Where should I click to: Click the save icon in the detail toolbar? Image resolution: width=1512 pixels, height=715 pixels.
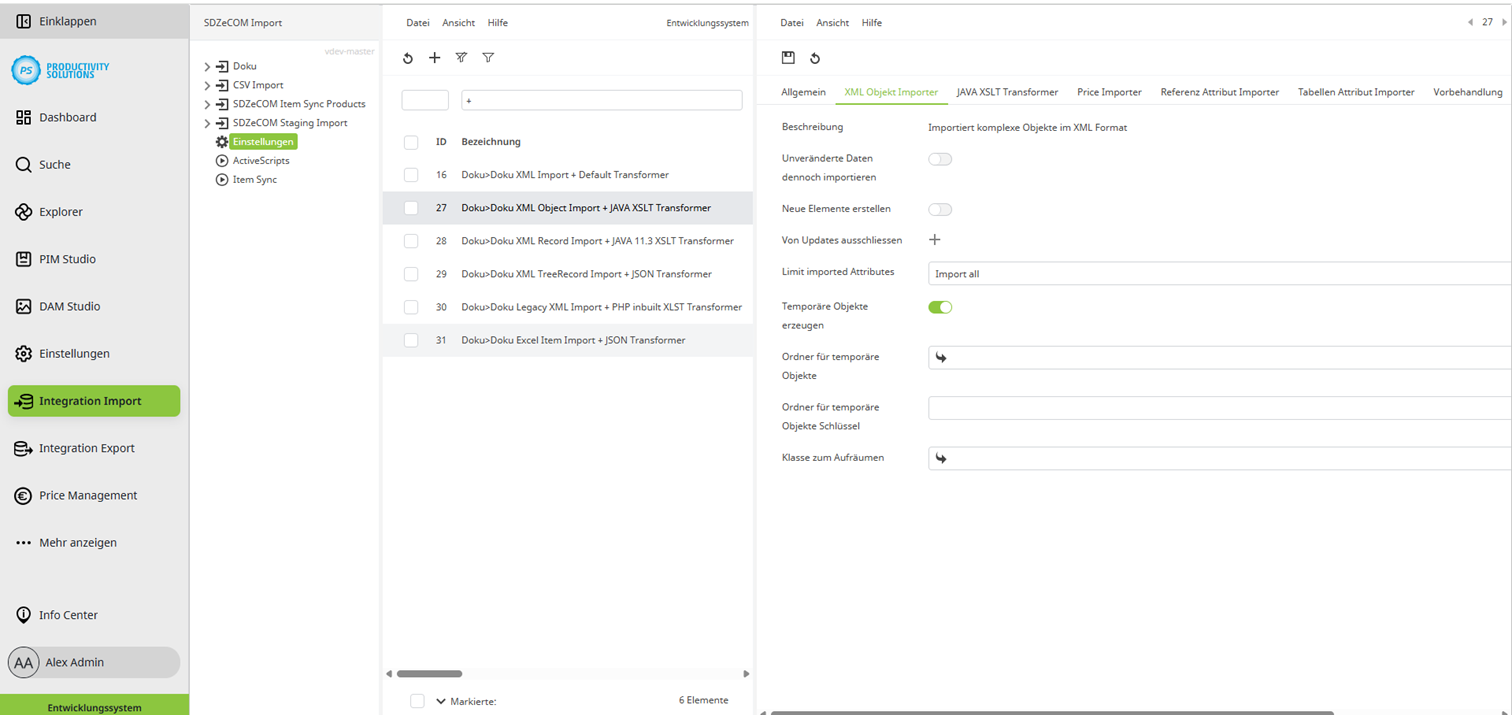pos(790,58)
